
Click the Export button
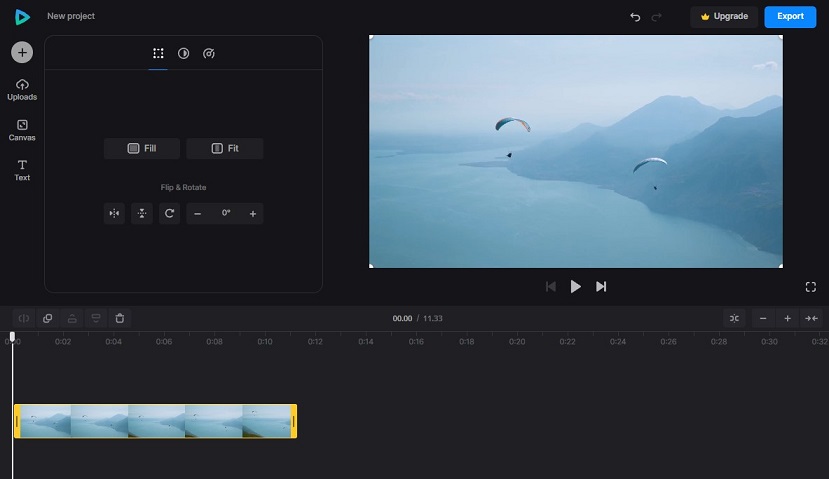point(790,17)
